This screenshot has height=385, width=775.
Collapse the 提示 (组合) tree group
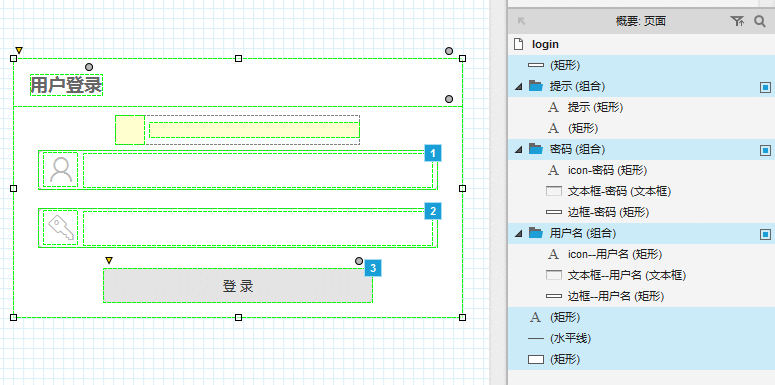[518, 87]
